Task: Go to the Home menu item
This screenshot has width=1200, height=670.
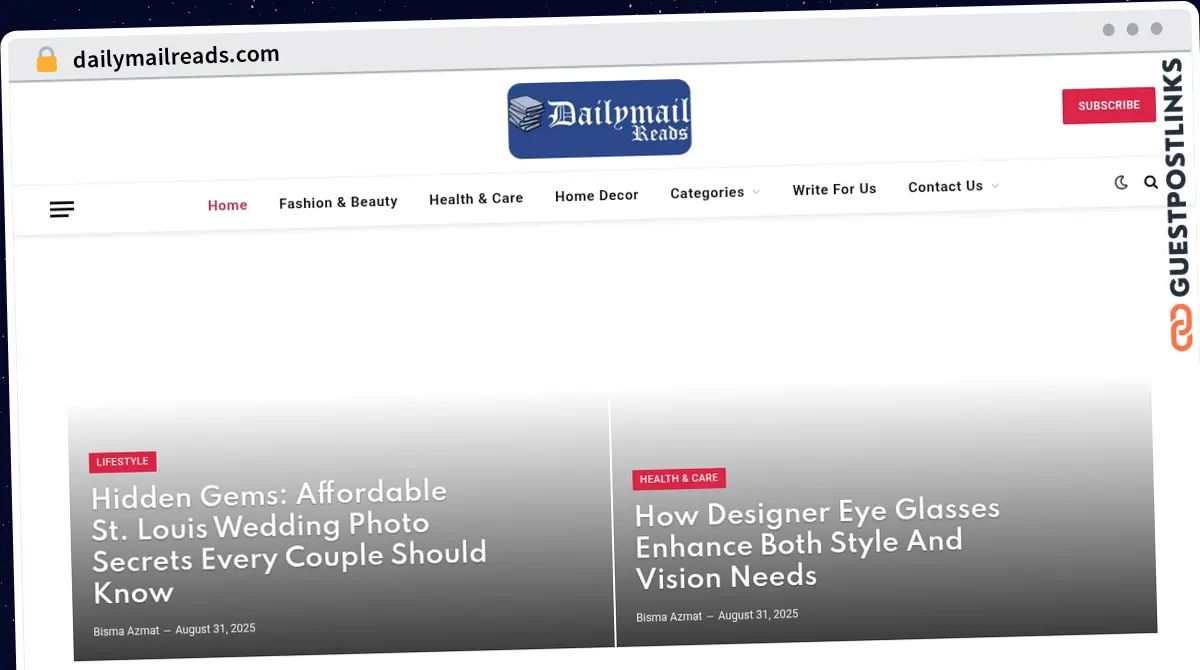Action: click(227, 205)
